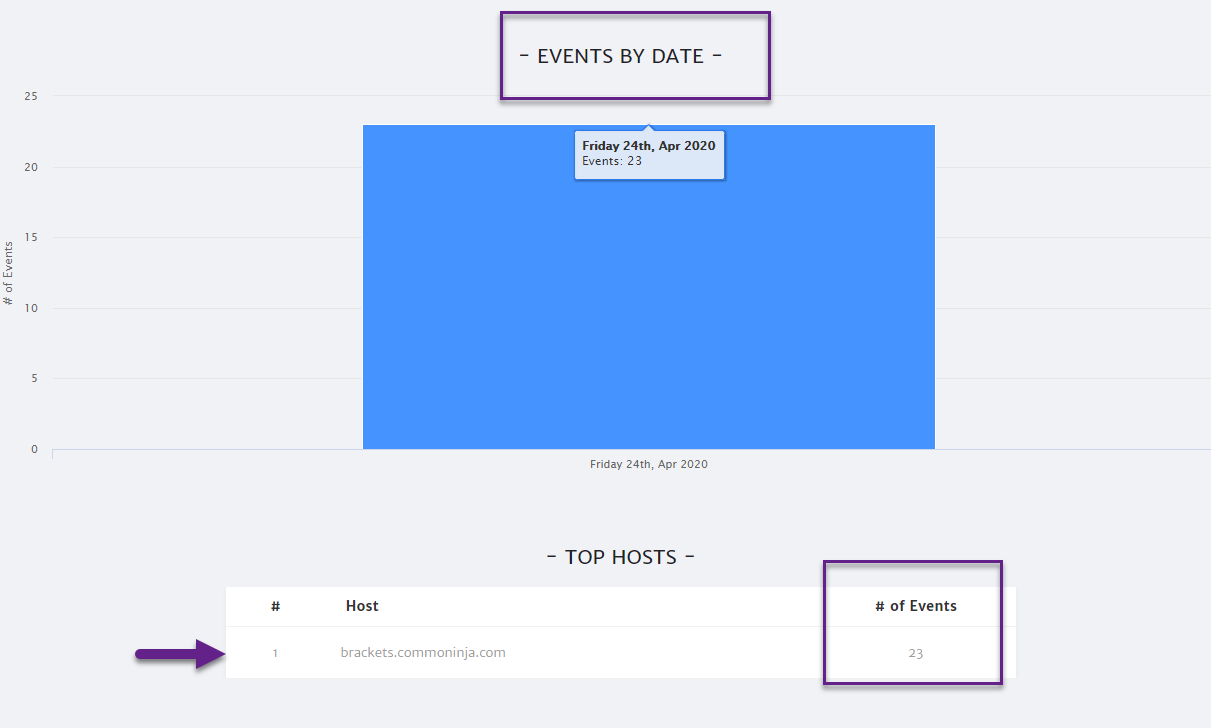Click the y-axis value 10
Image resolution: width=1211 pixels, height=728 pixels.
[x=31, y=308]
